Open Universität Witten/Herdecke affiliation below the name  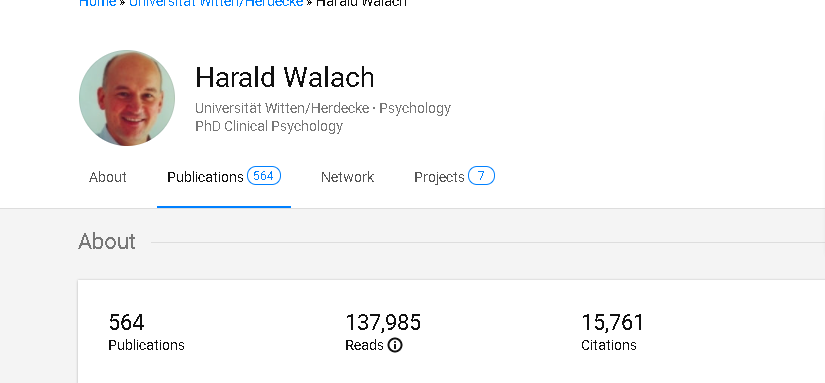282,108
